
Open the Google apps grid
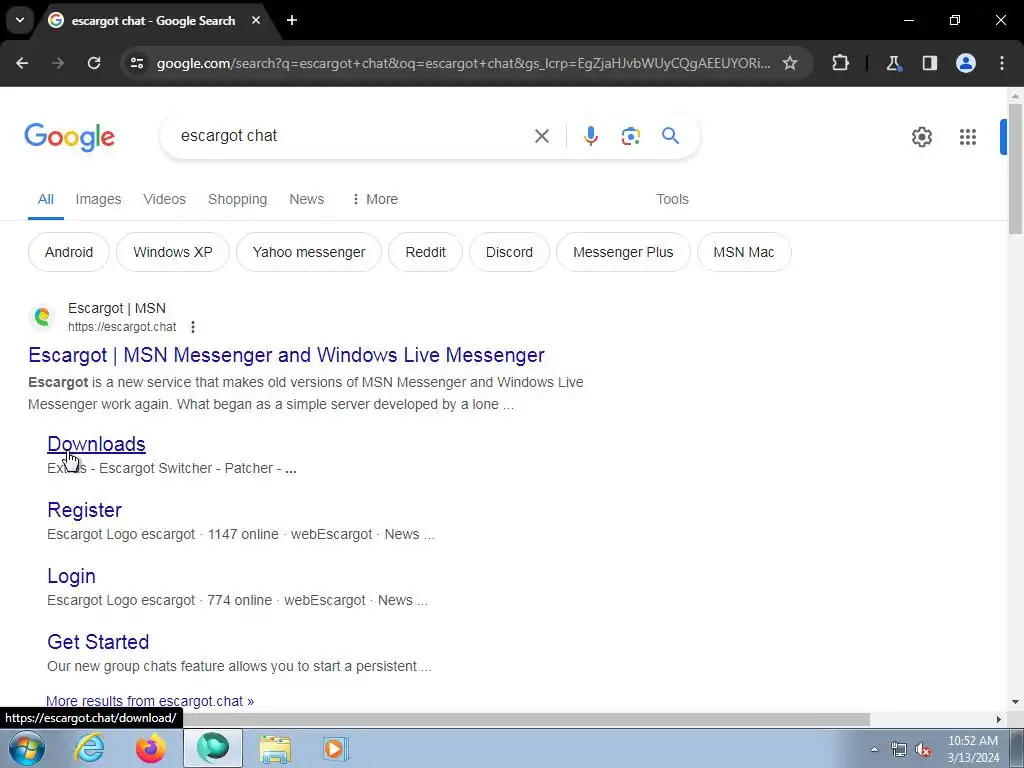(x=968, y=137)
